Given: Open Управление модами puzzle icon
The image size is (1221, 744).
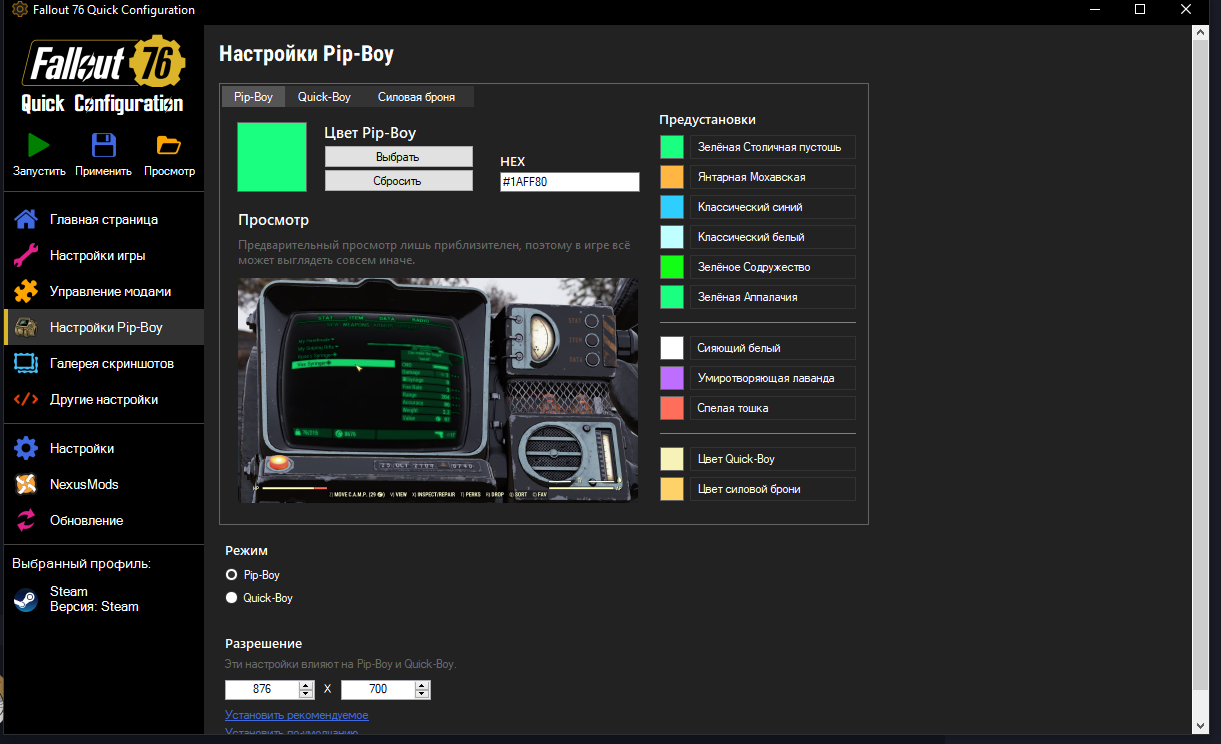Looking at the screenshot, I should click(x=26, y=291).
